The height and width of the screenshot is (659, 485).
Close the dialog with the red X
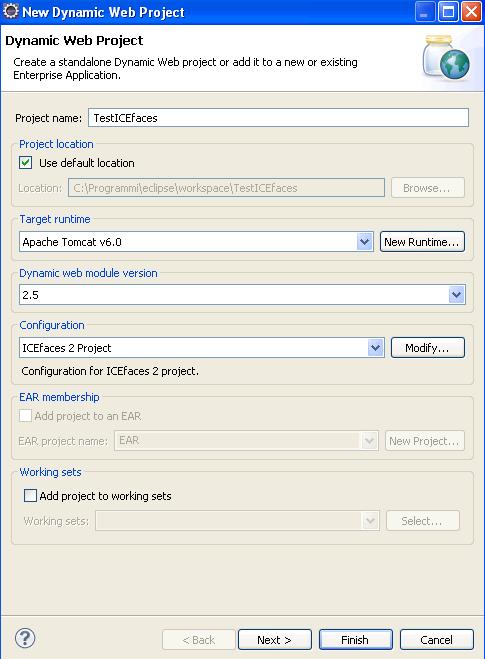coord(471,12)
